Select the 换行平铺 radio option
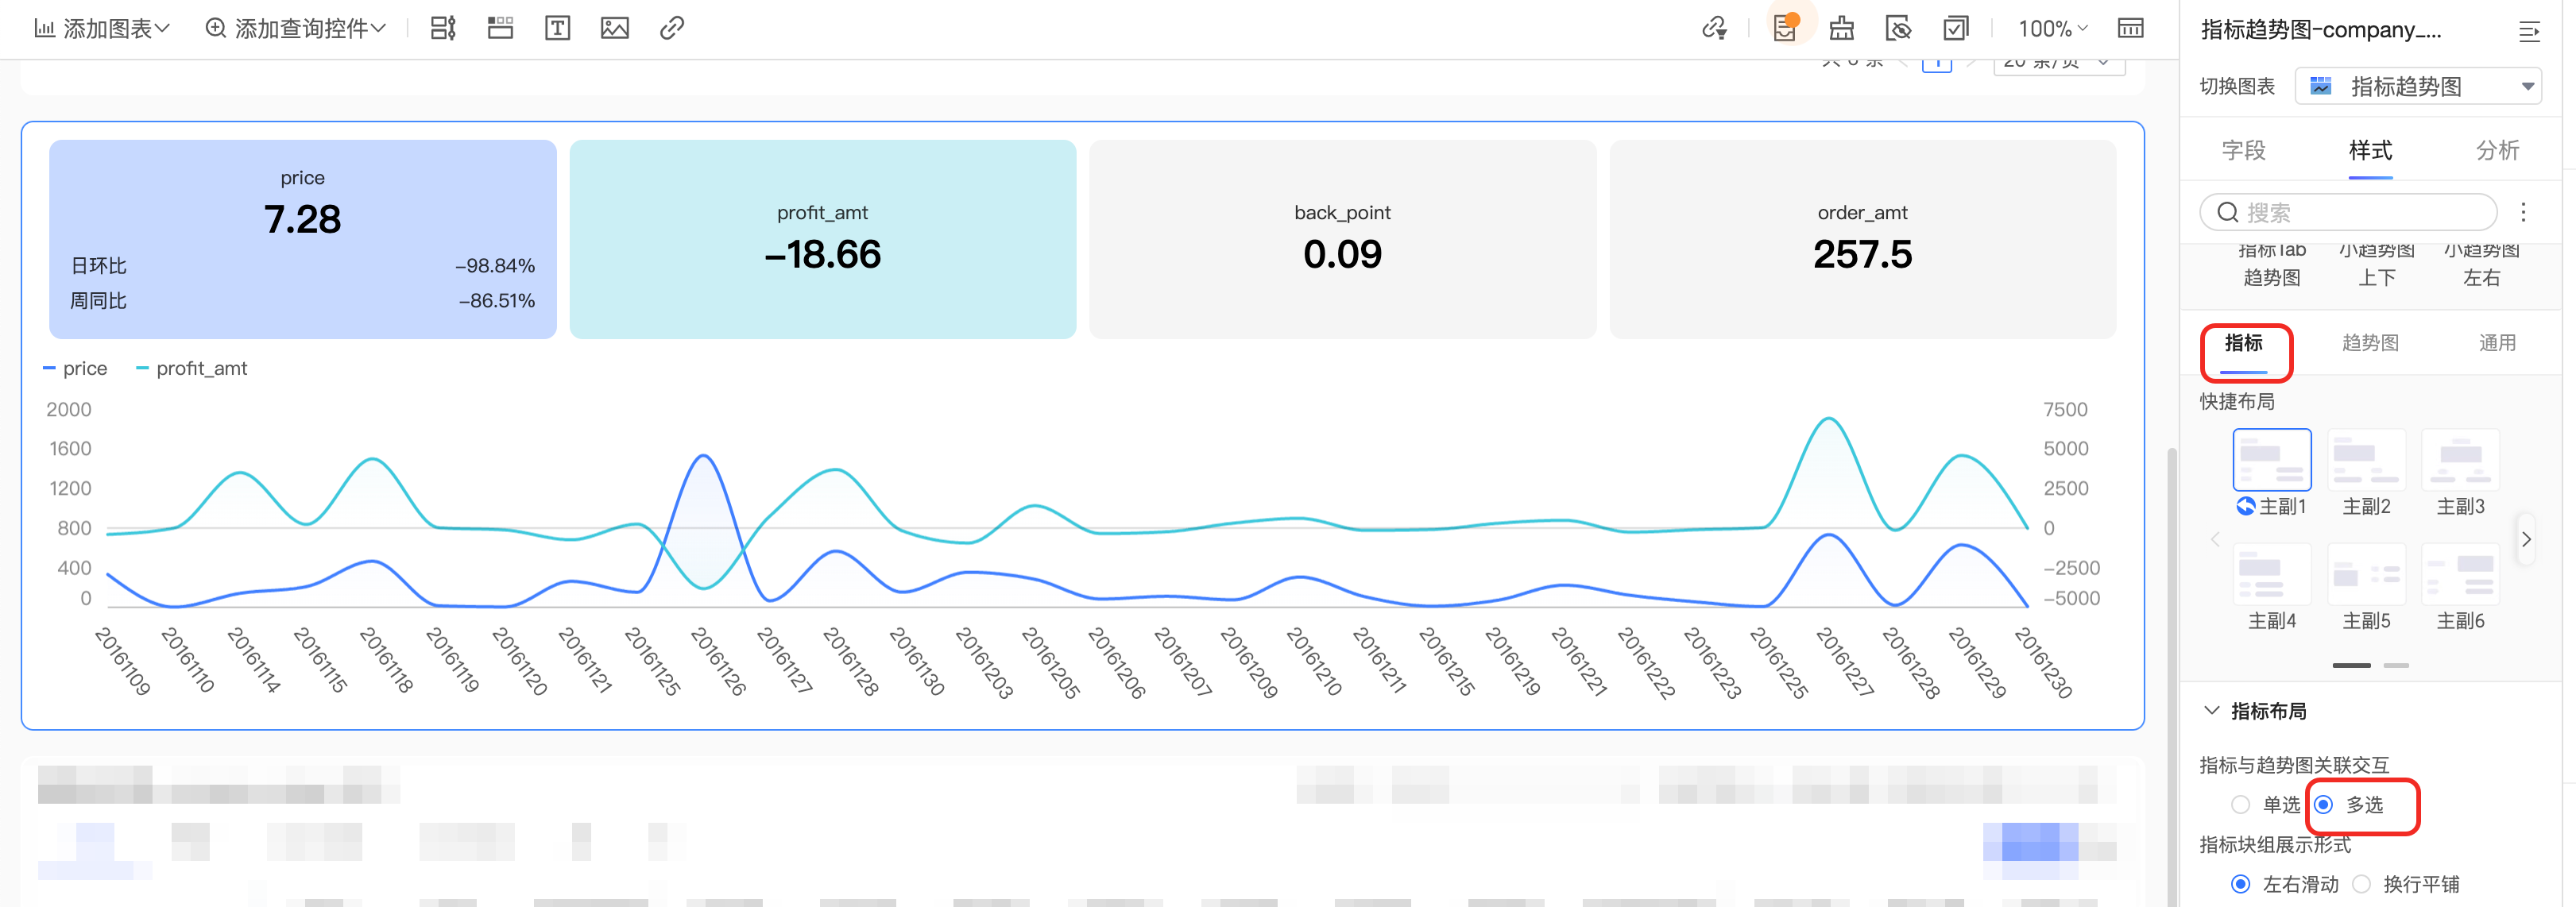 [2361, 884]
